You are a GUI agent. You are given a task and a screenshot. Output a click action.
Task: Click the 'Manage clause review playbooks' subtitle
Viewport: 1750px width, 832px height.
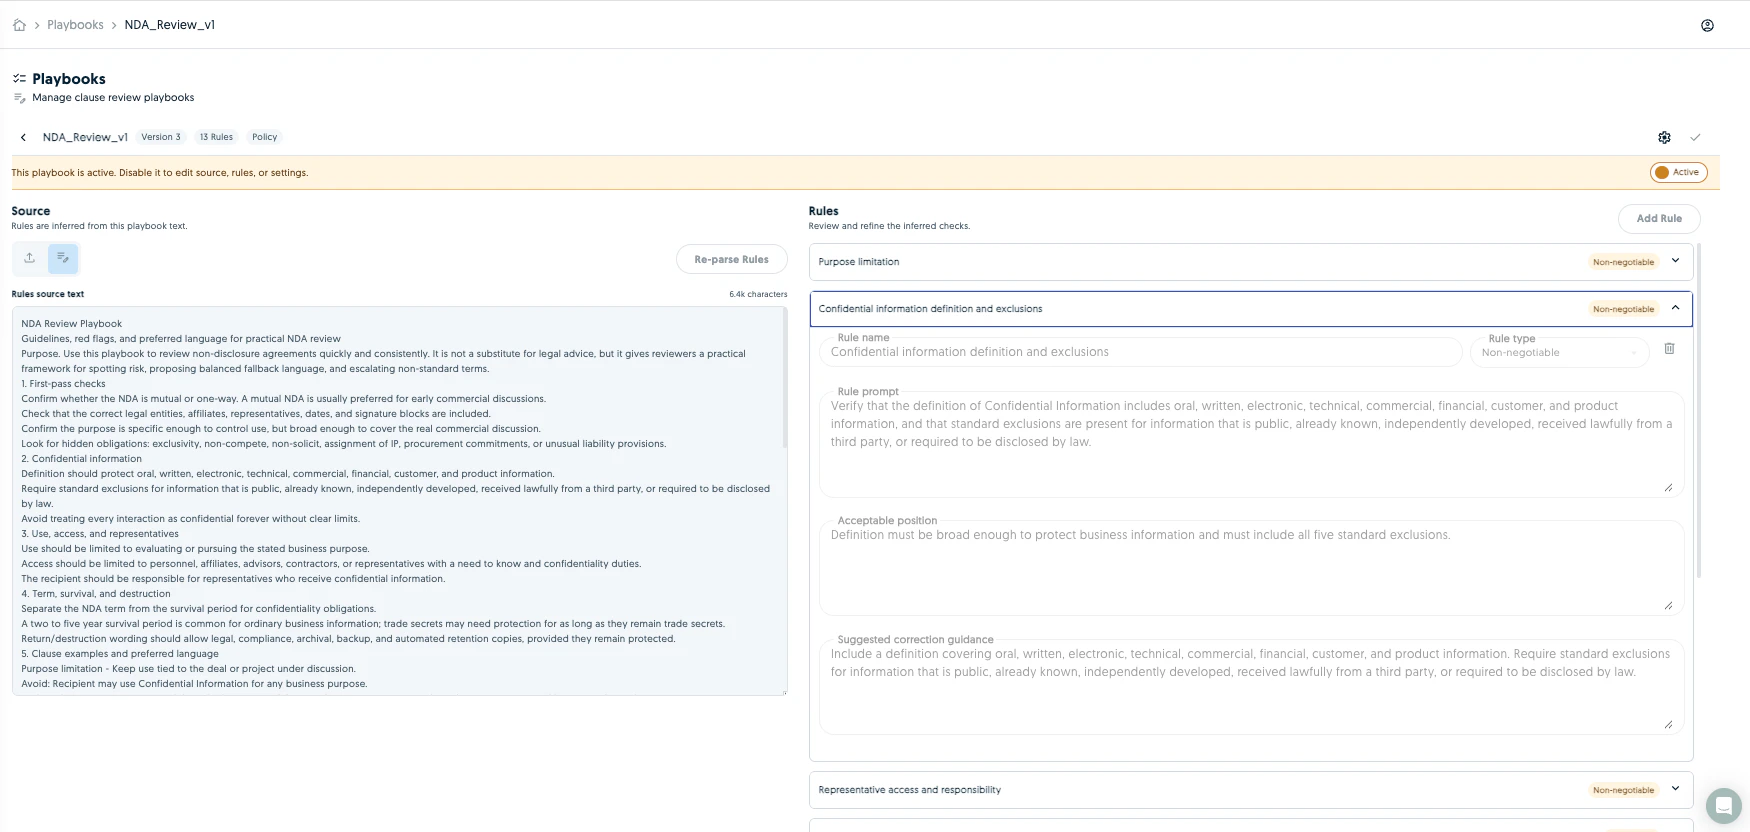click(x=113, y=98)
